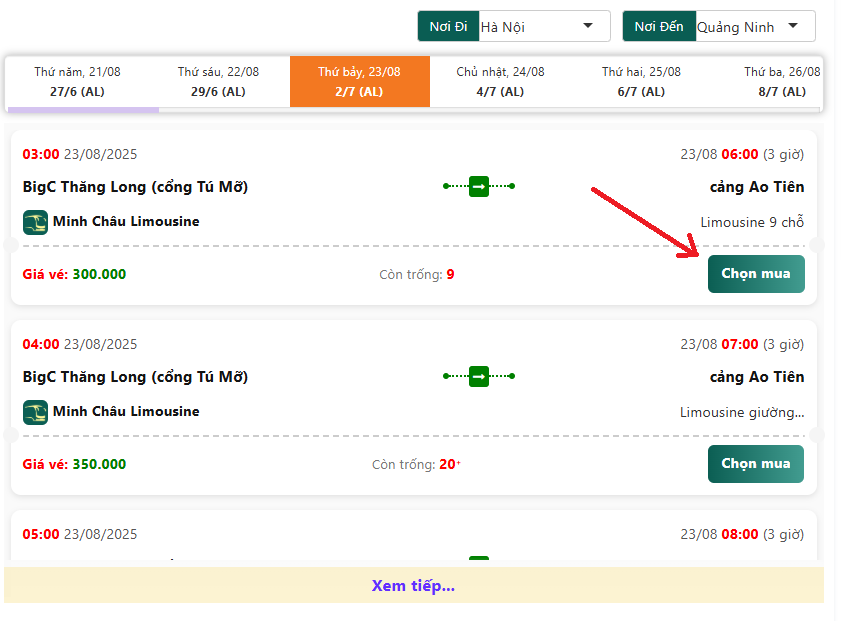The width and height of the screenshot is (841, 621).
Task: Click the 03:00 departure time text
Action: (41, 154)
